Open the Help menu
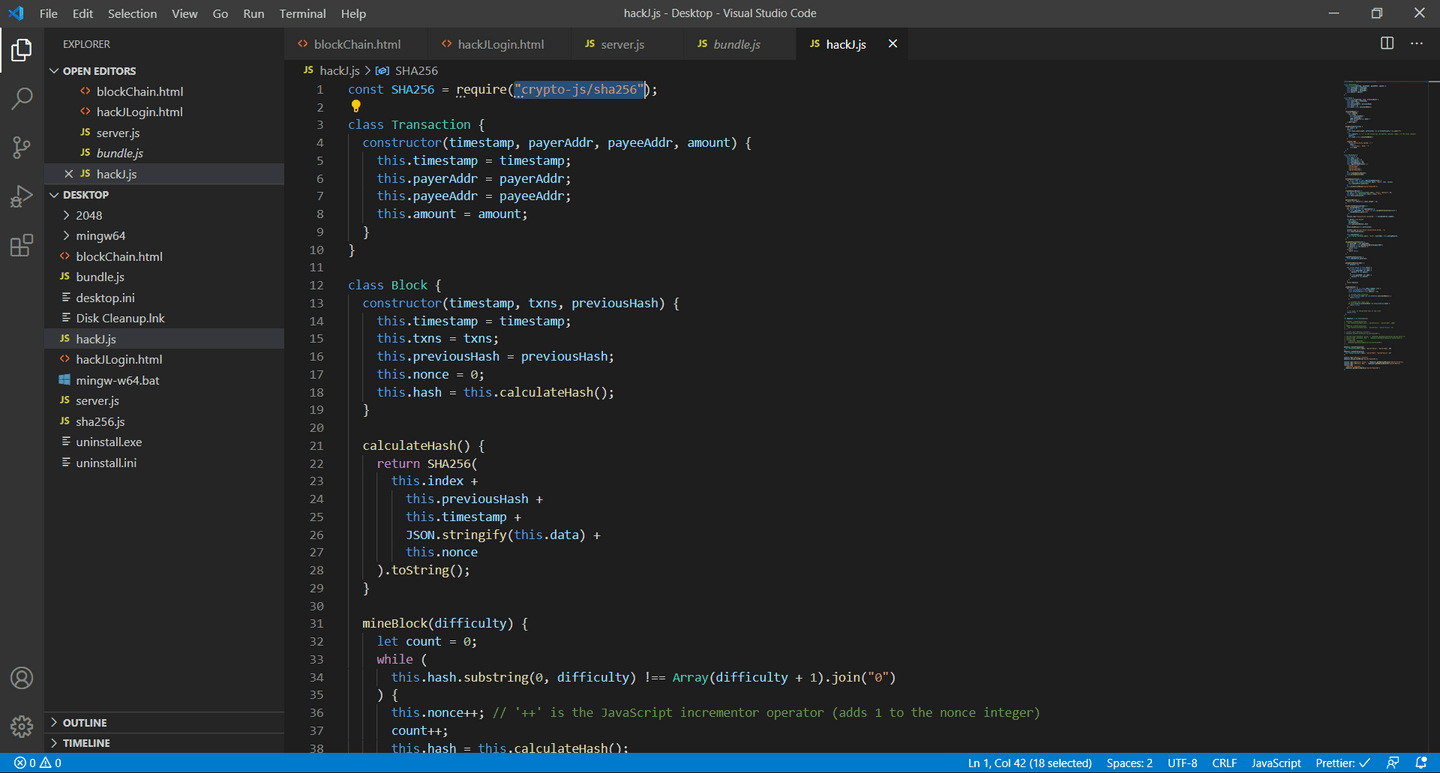Screen dimensions: 1440x773 [354, 13]
